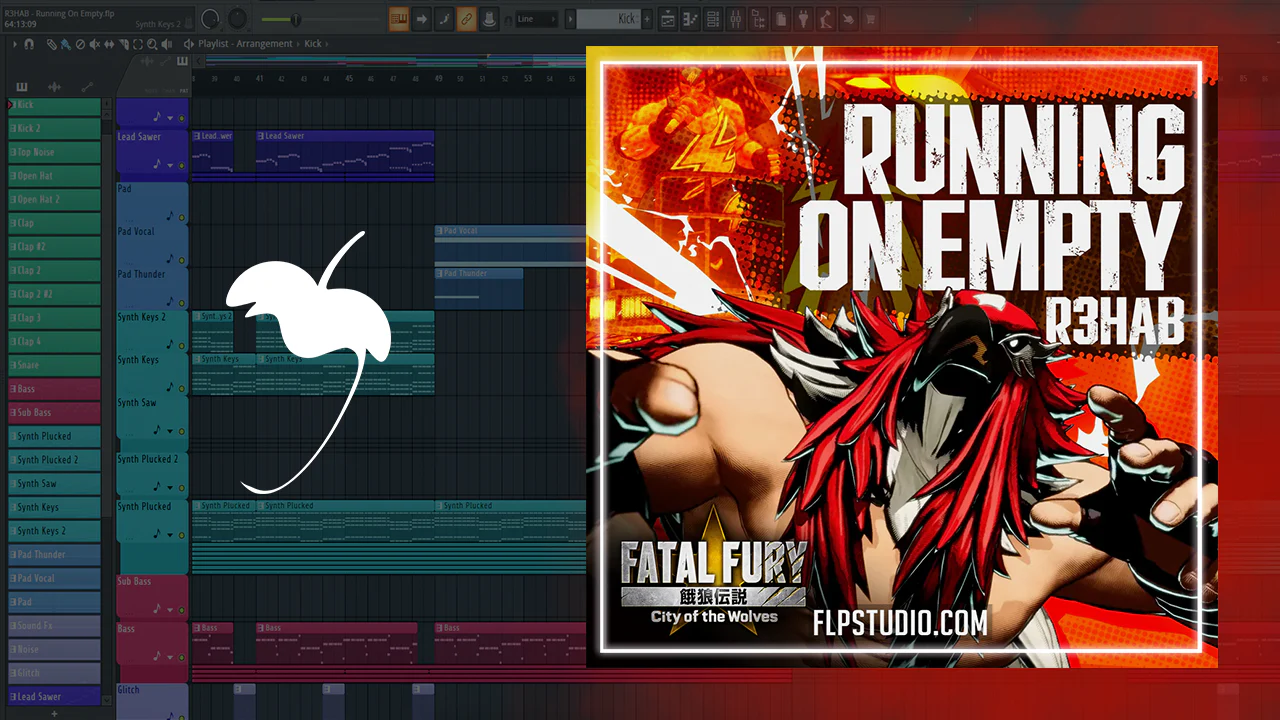Open the playlist options menu arrow
Screen dimensions: 1280x720
15,44
